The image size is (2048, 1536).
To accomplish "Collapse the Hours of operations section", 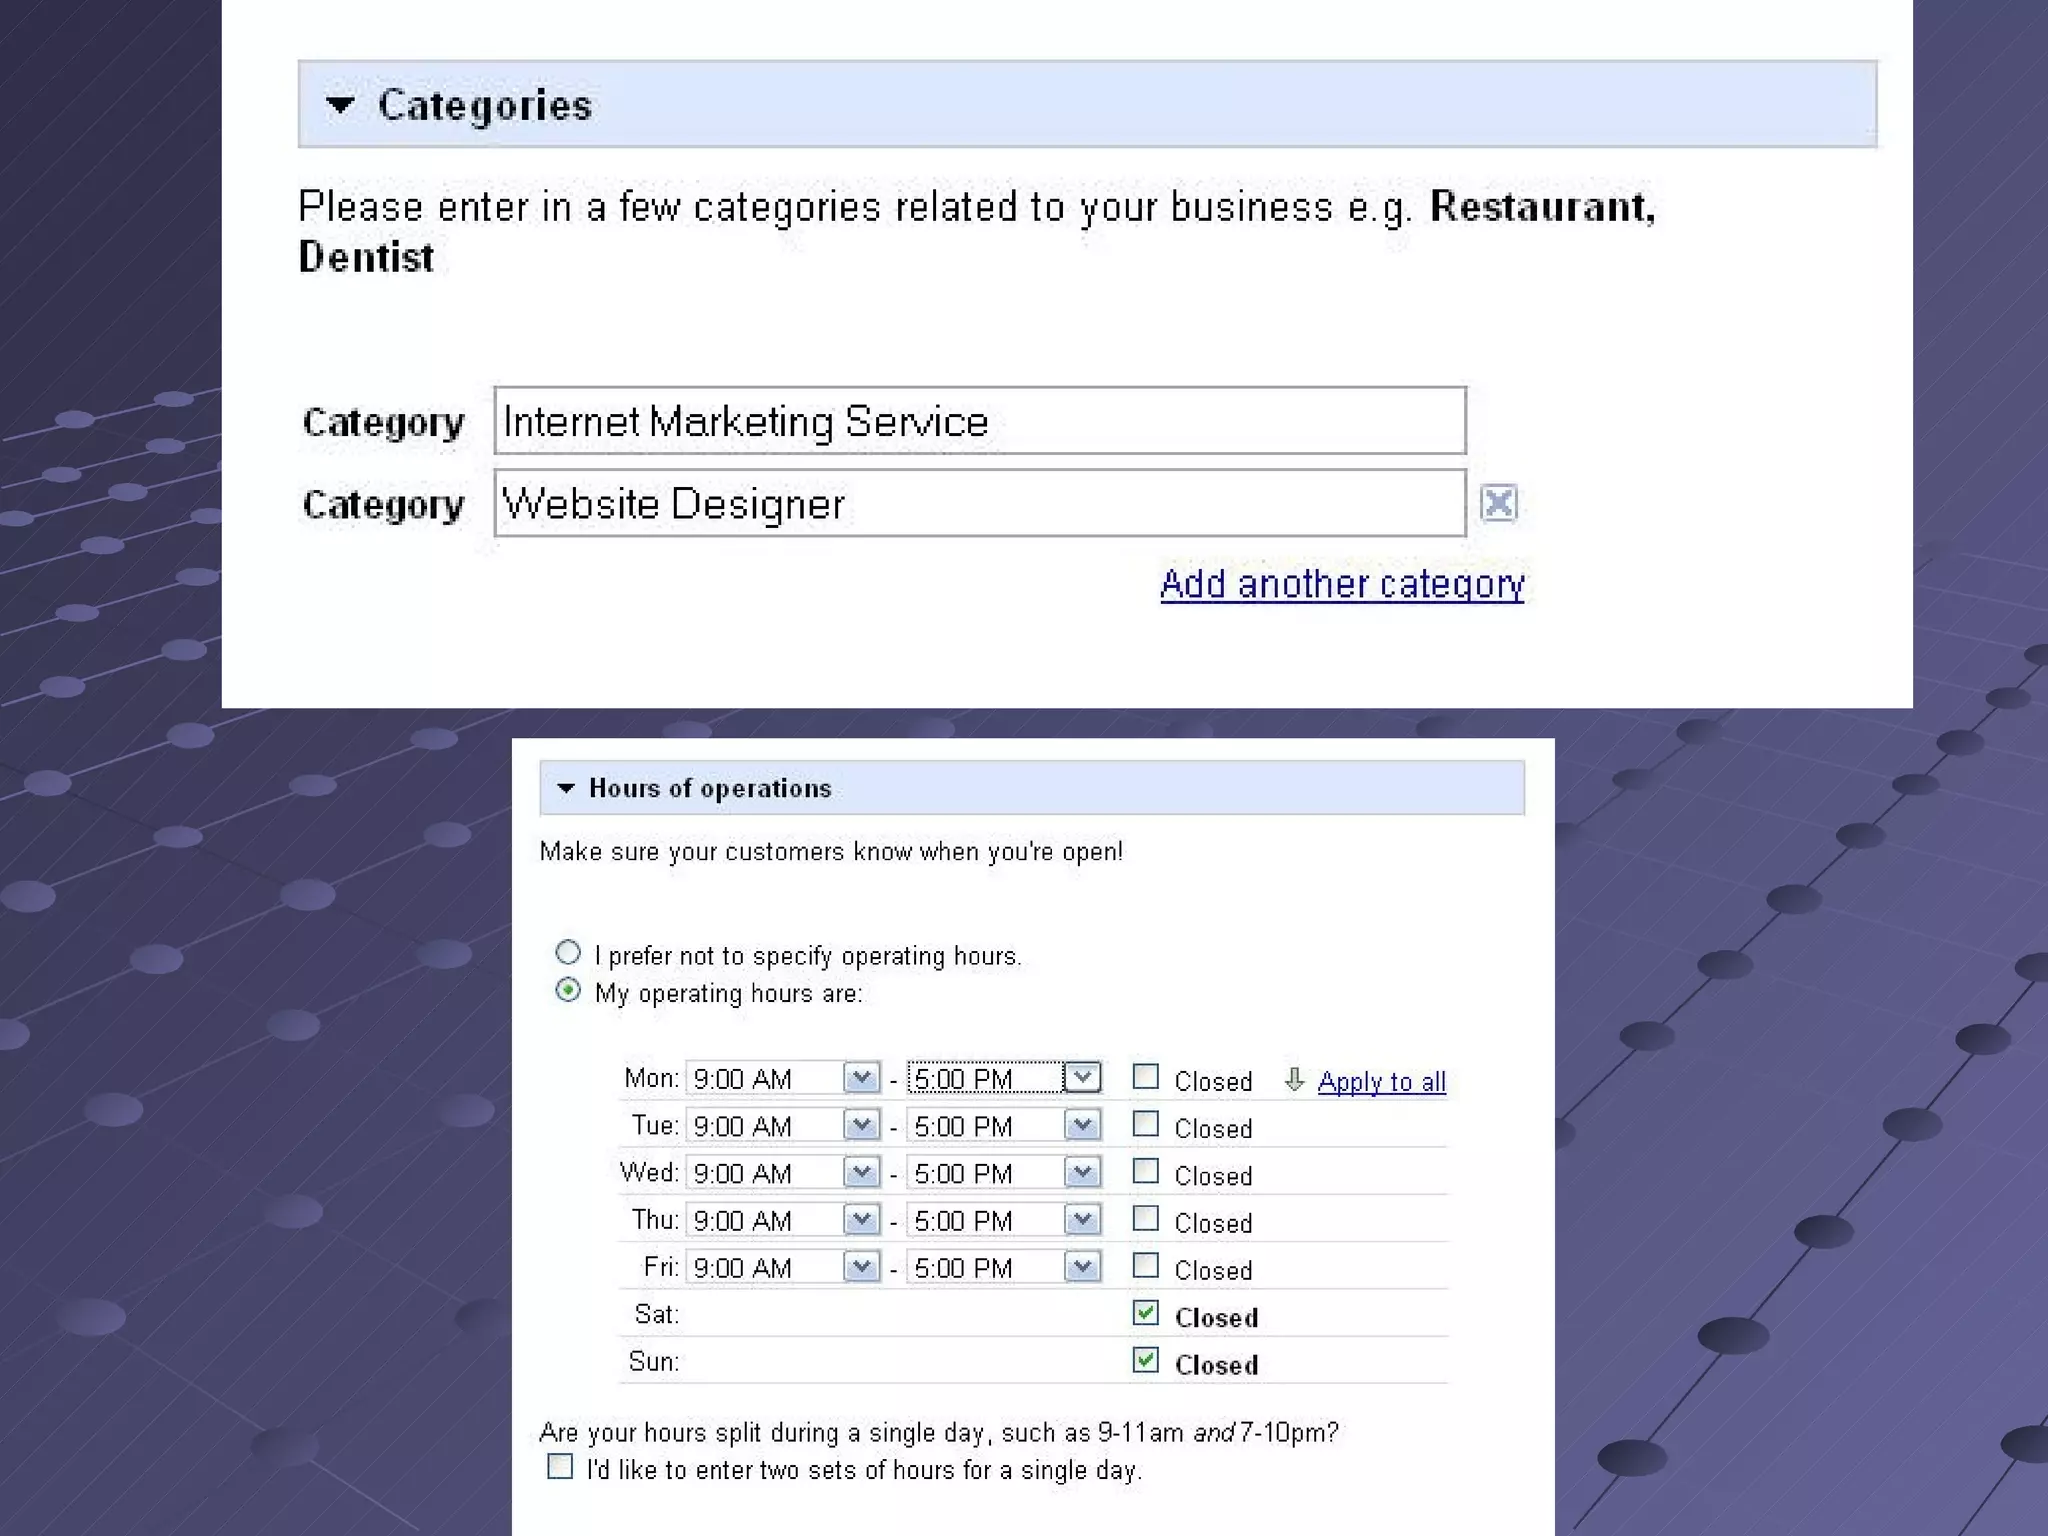I will (x=566, y=788).
